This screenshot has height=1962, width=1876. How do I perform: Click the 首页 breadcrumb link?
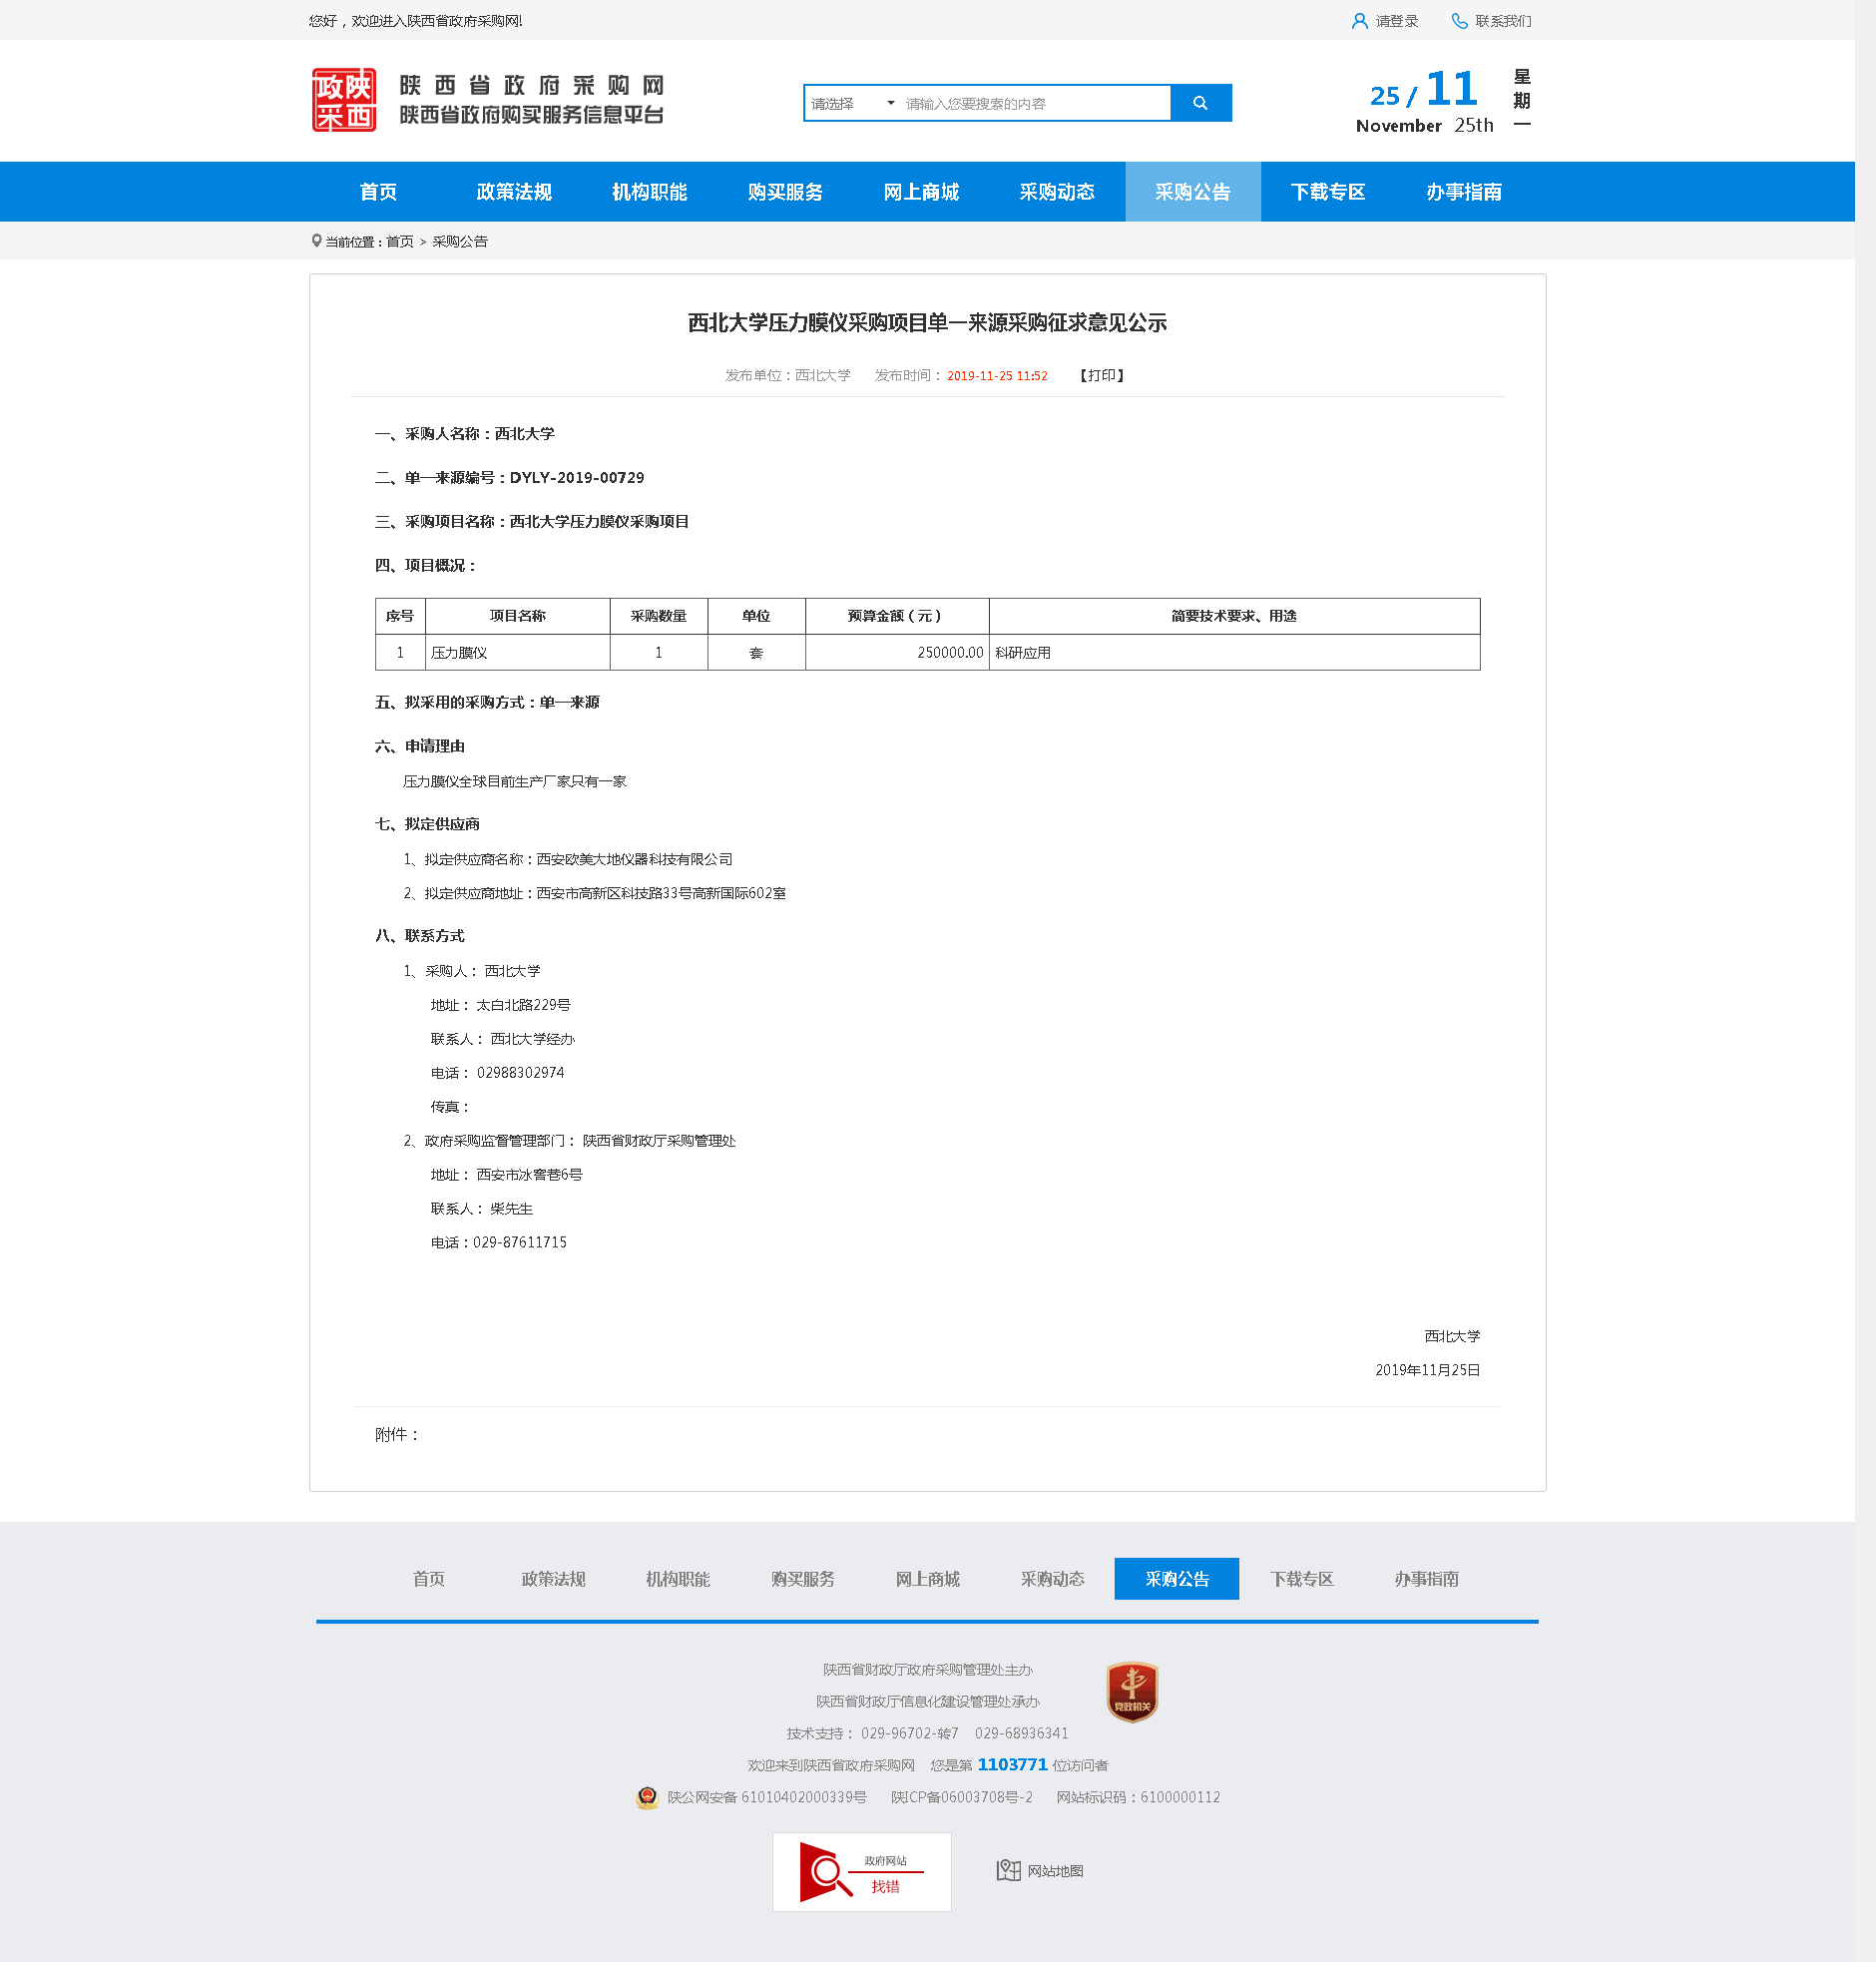tap(400, 241)
